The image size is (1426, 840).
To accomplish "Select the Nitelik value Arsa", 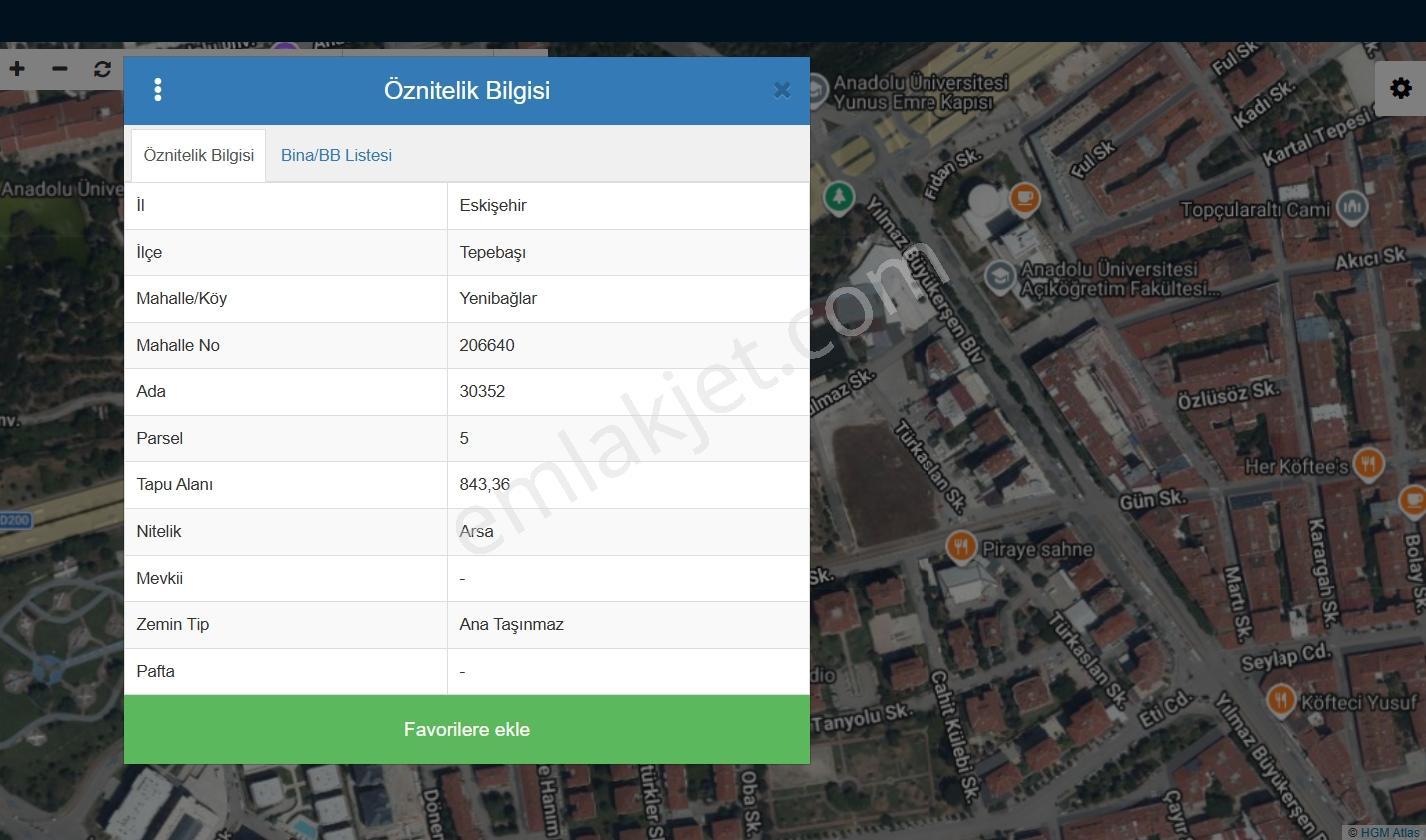I will click(x=477, y=532).
